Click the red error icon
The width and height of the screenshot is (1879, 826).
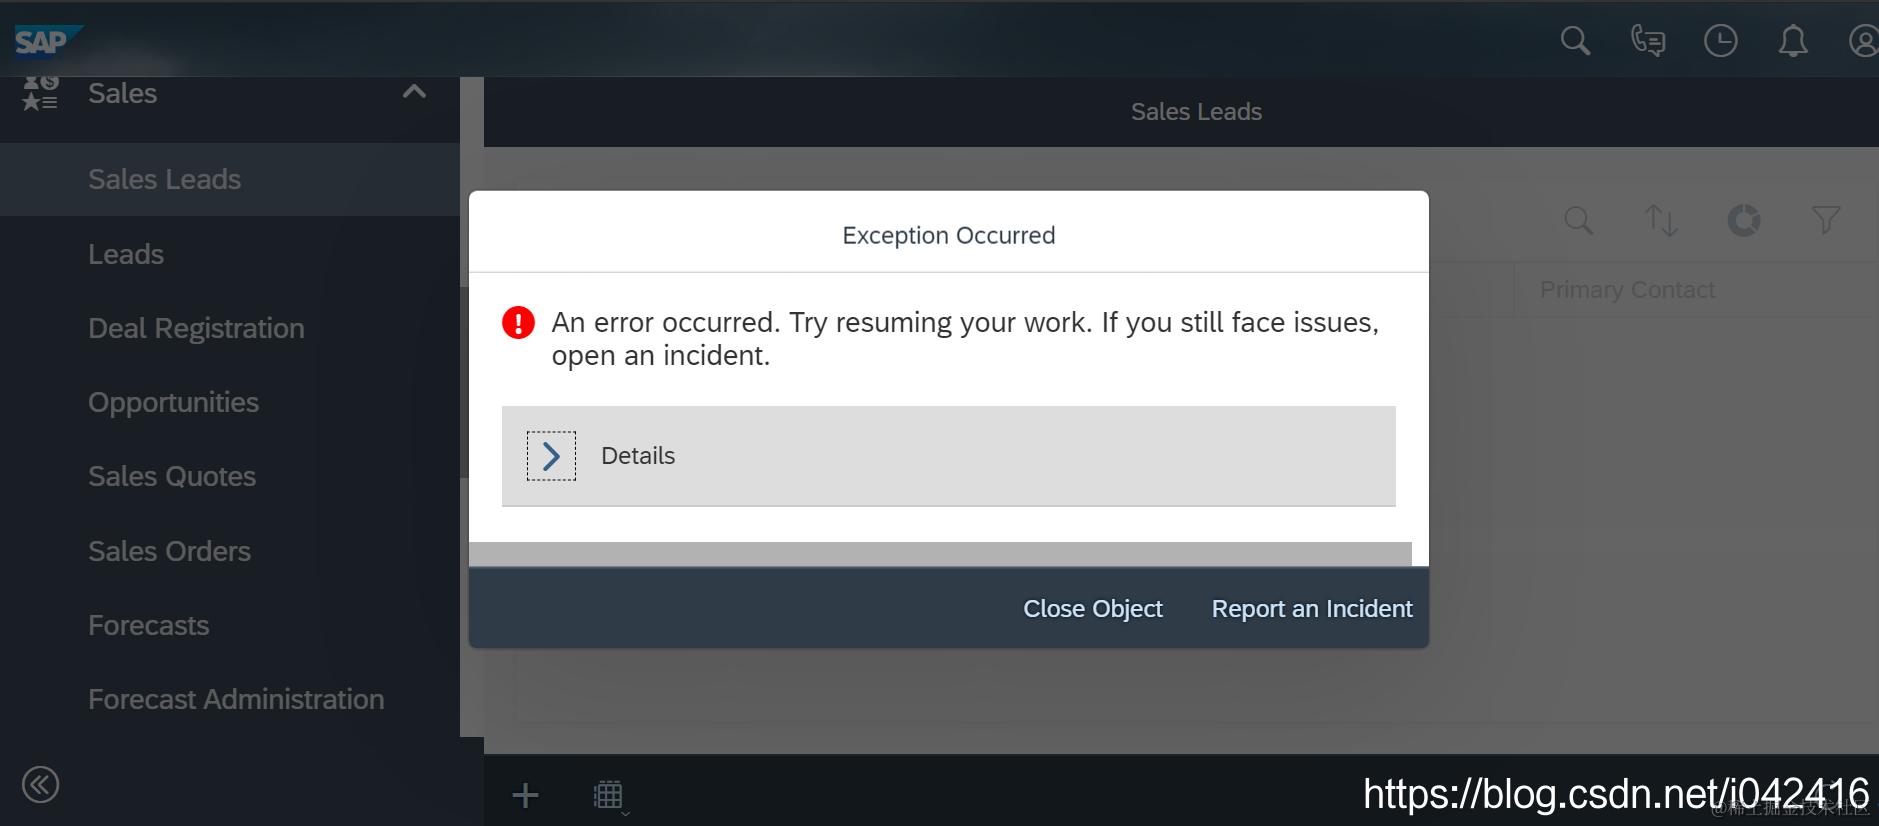point(518,323)
